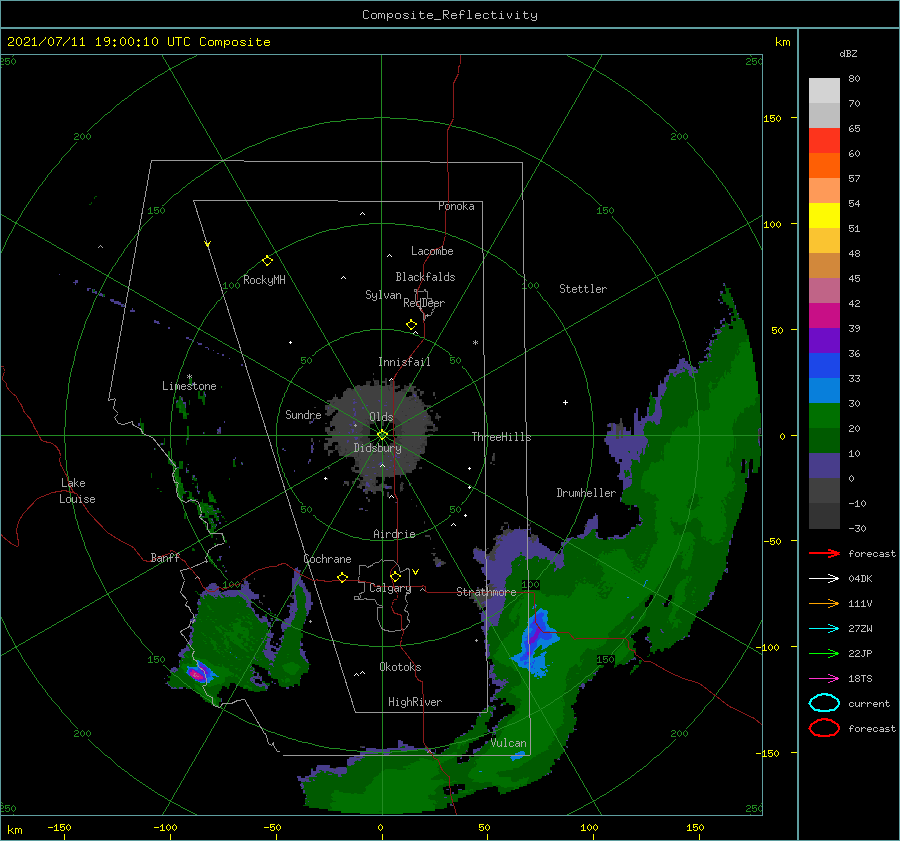Screen dimensions: 900x841
Task: Click yellow diamond marker above Calgary label
Action: tap(395, 576)
